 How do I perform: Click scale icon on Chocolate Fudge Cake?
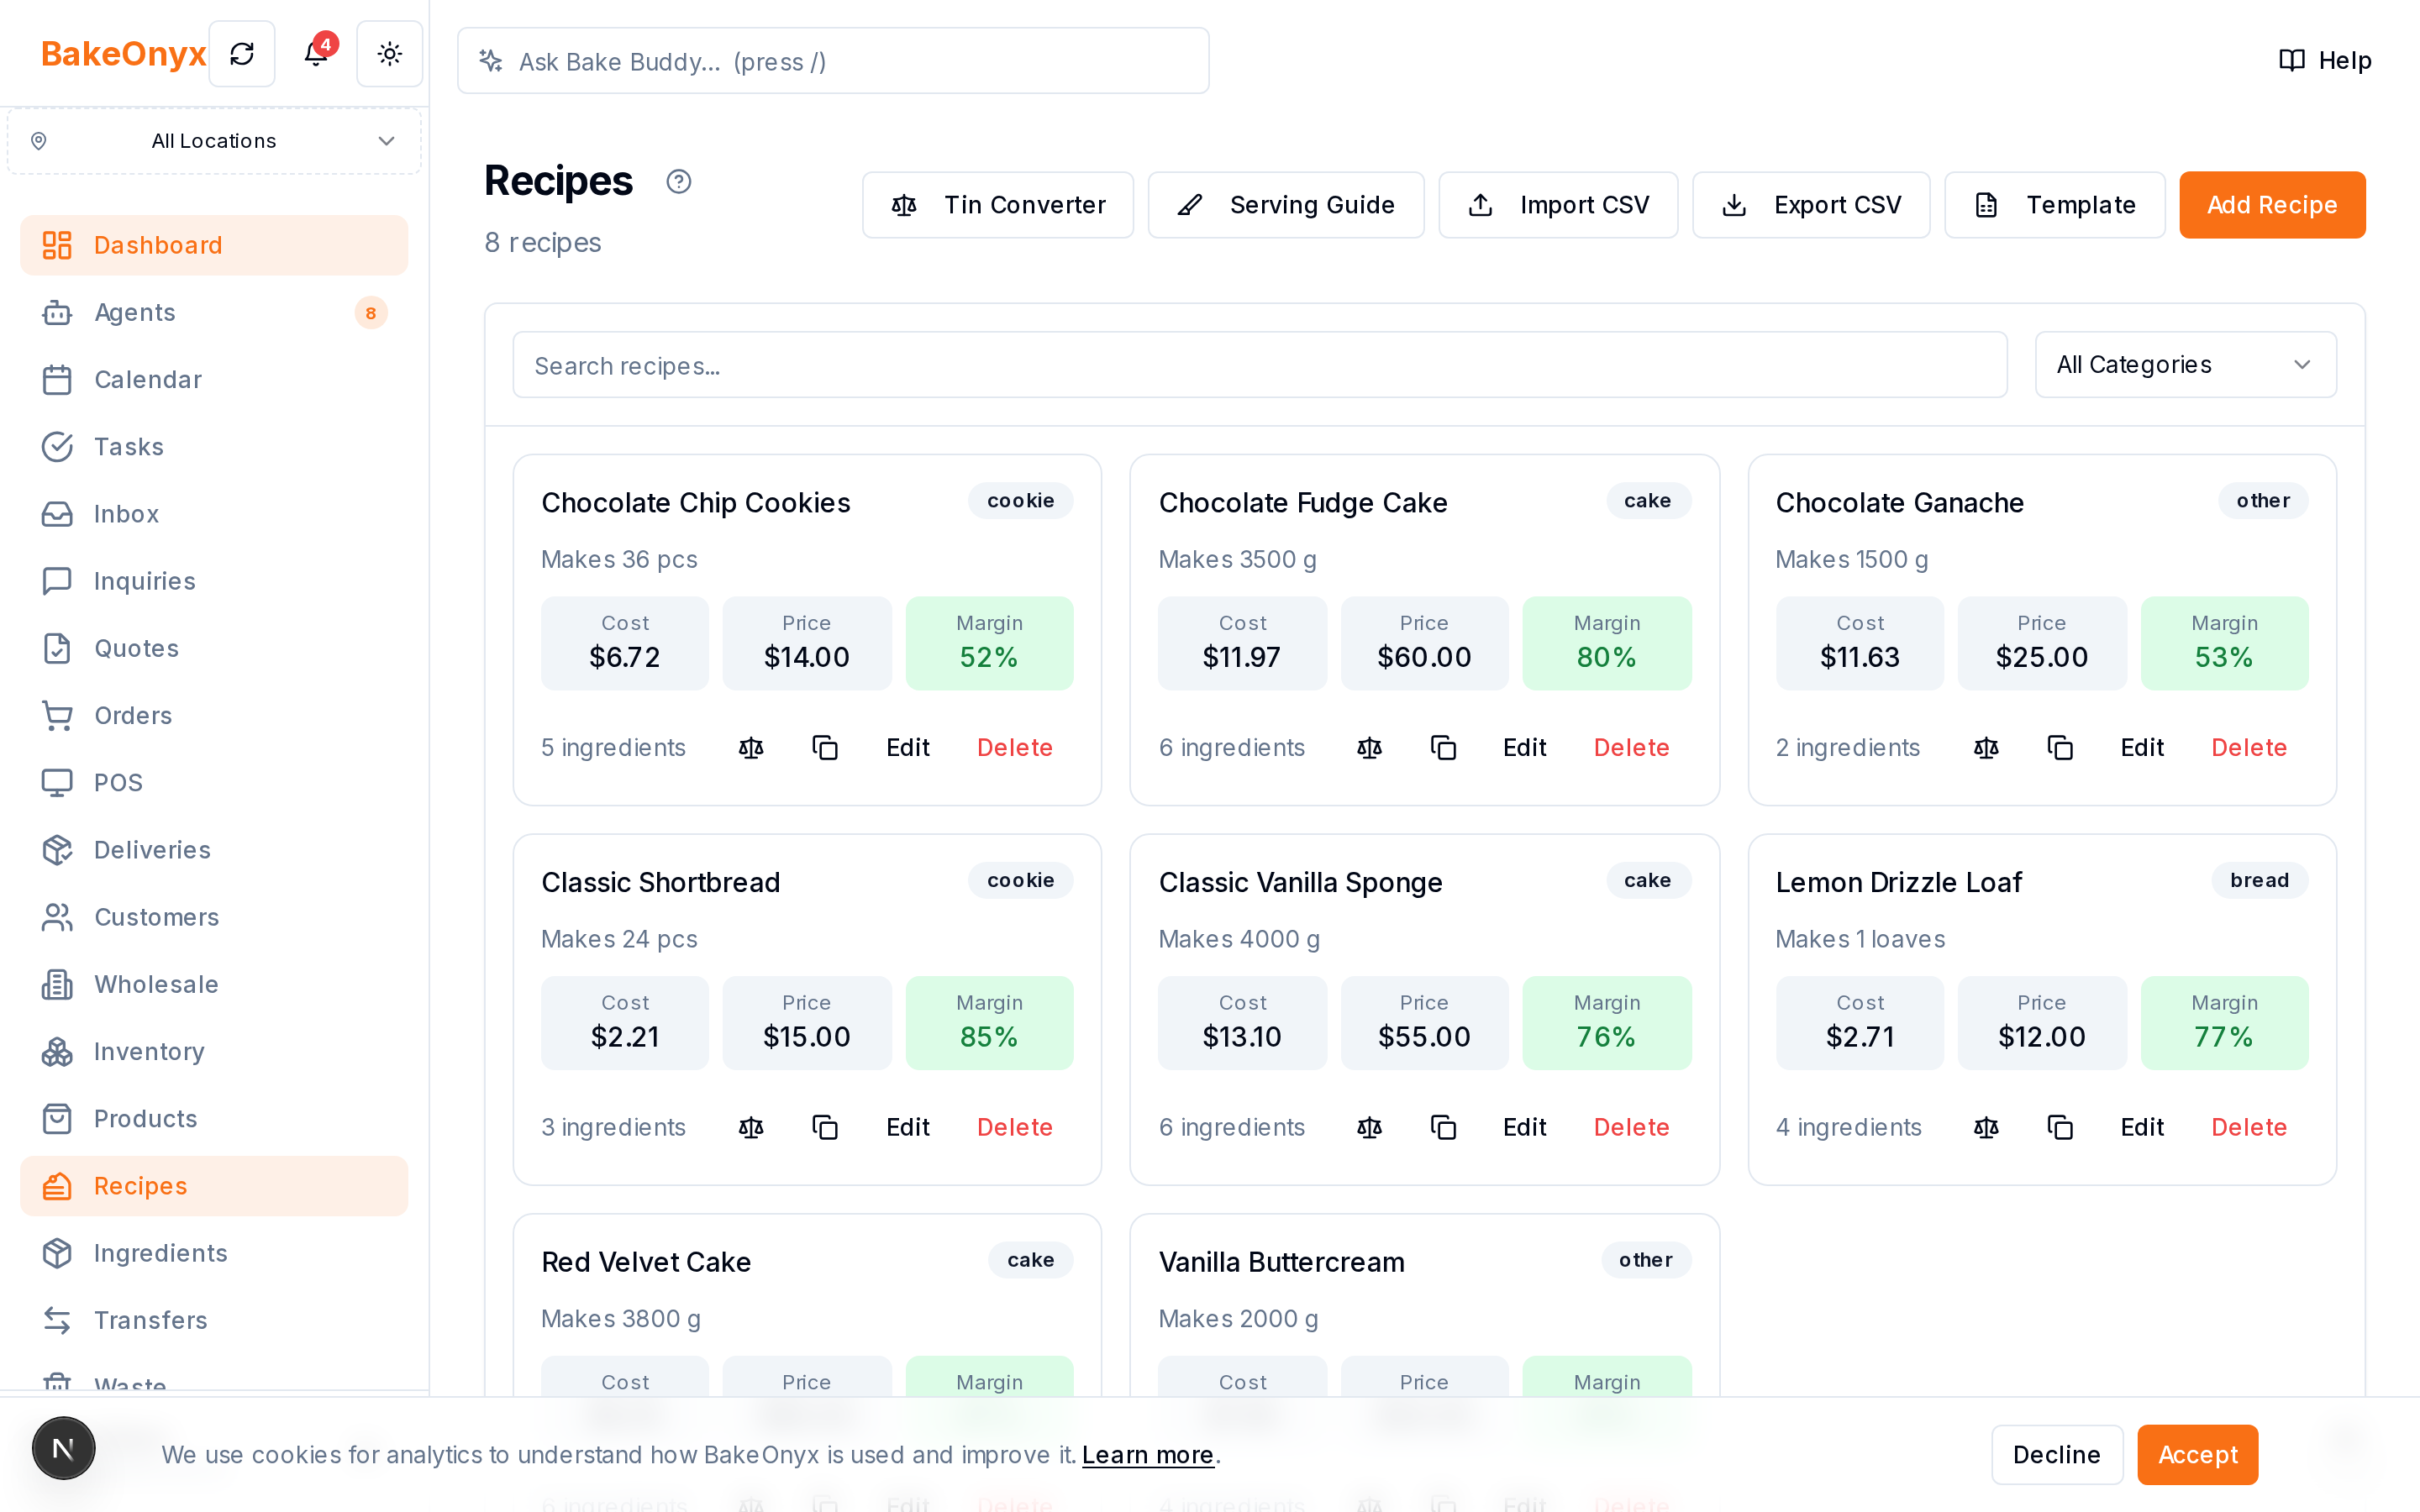pyautogui.click(x=1369, y=748)
